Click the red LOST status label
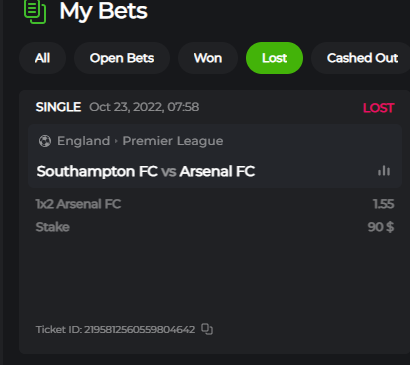This screenshot has width=410, height=365. click(379, 108)
